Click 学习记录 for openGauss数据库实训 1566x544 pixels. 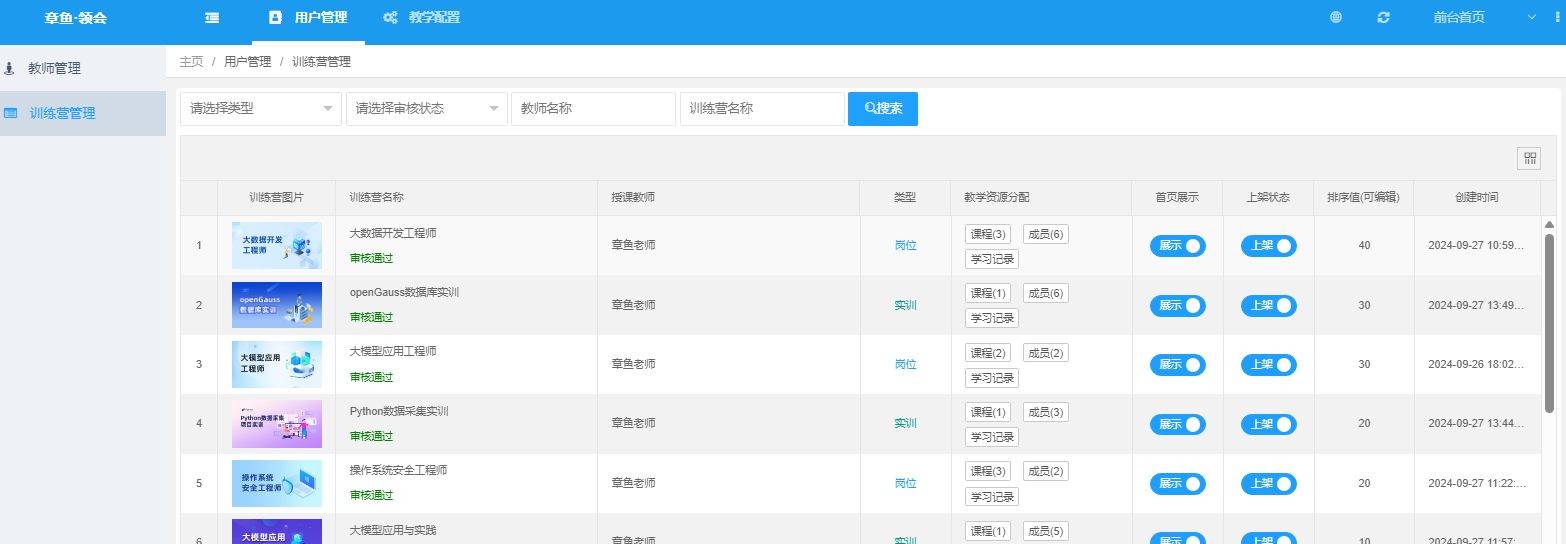[992, 318]
